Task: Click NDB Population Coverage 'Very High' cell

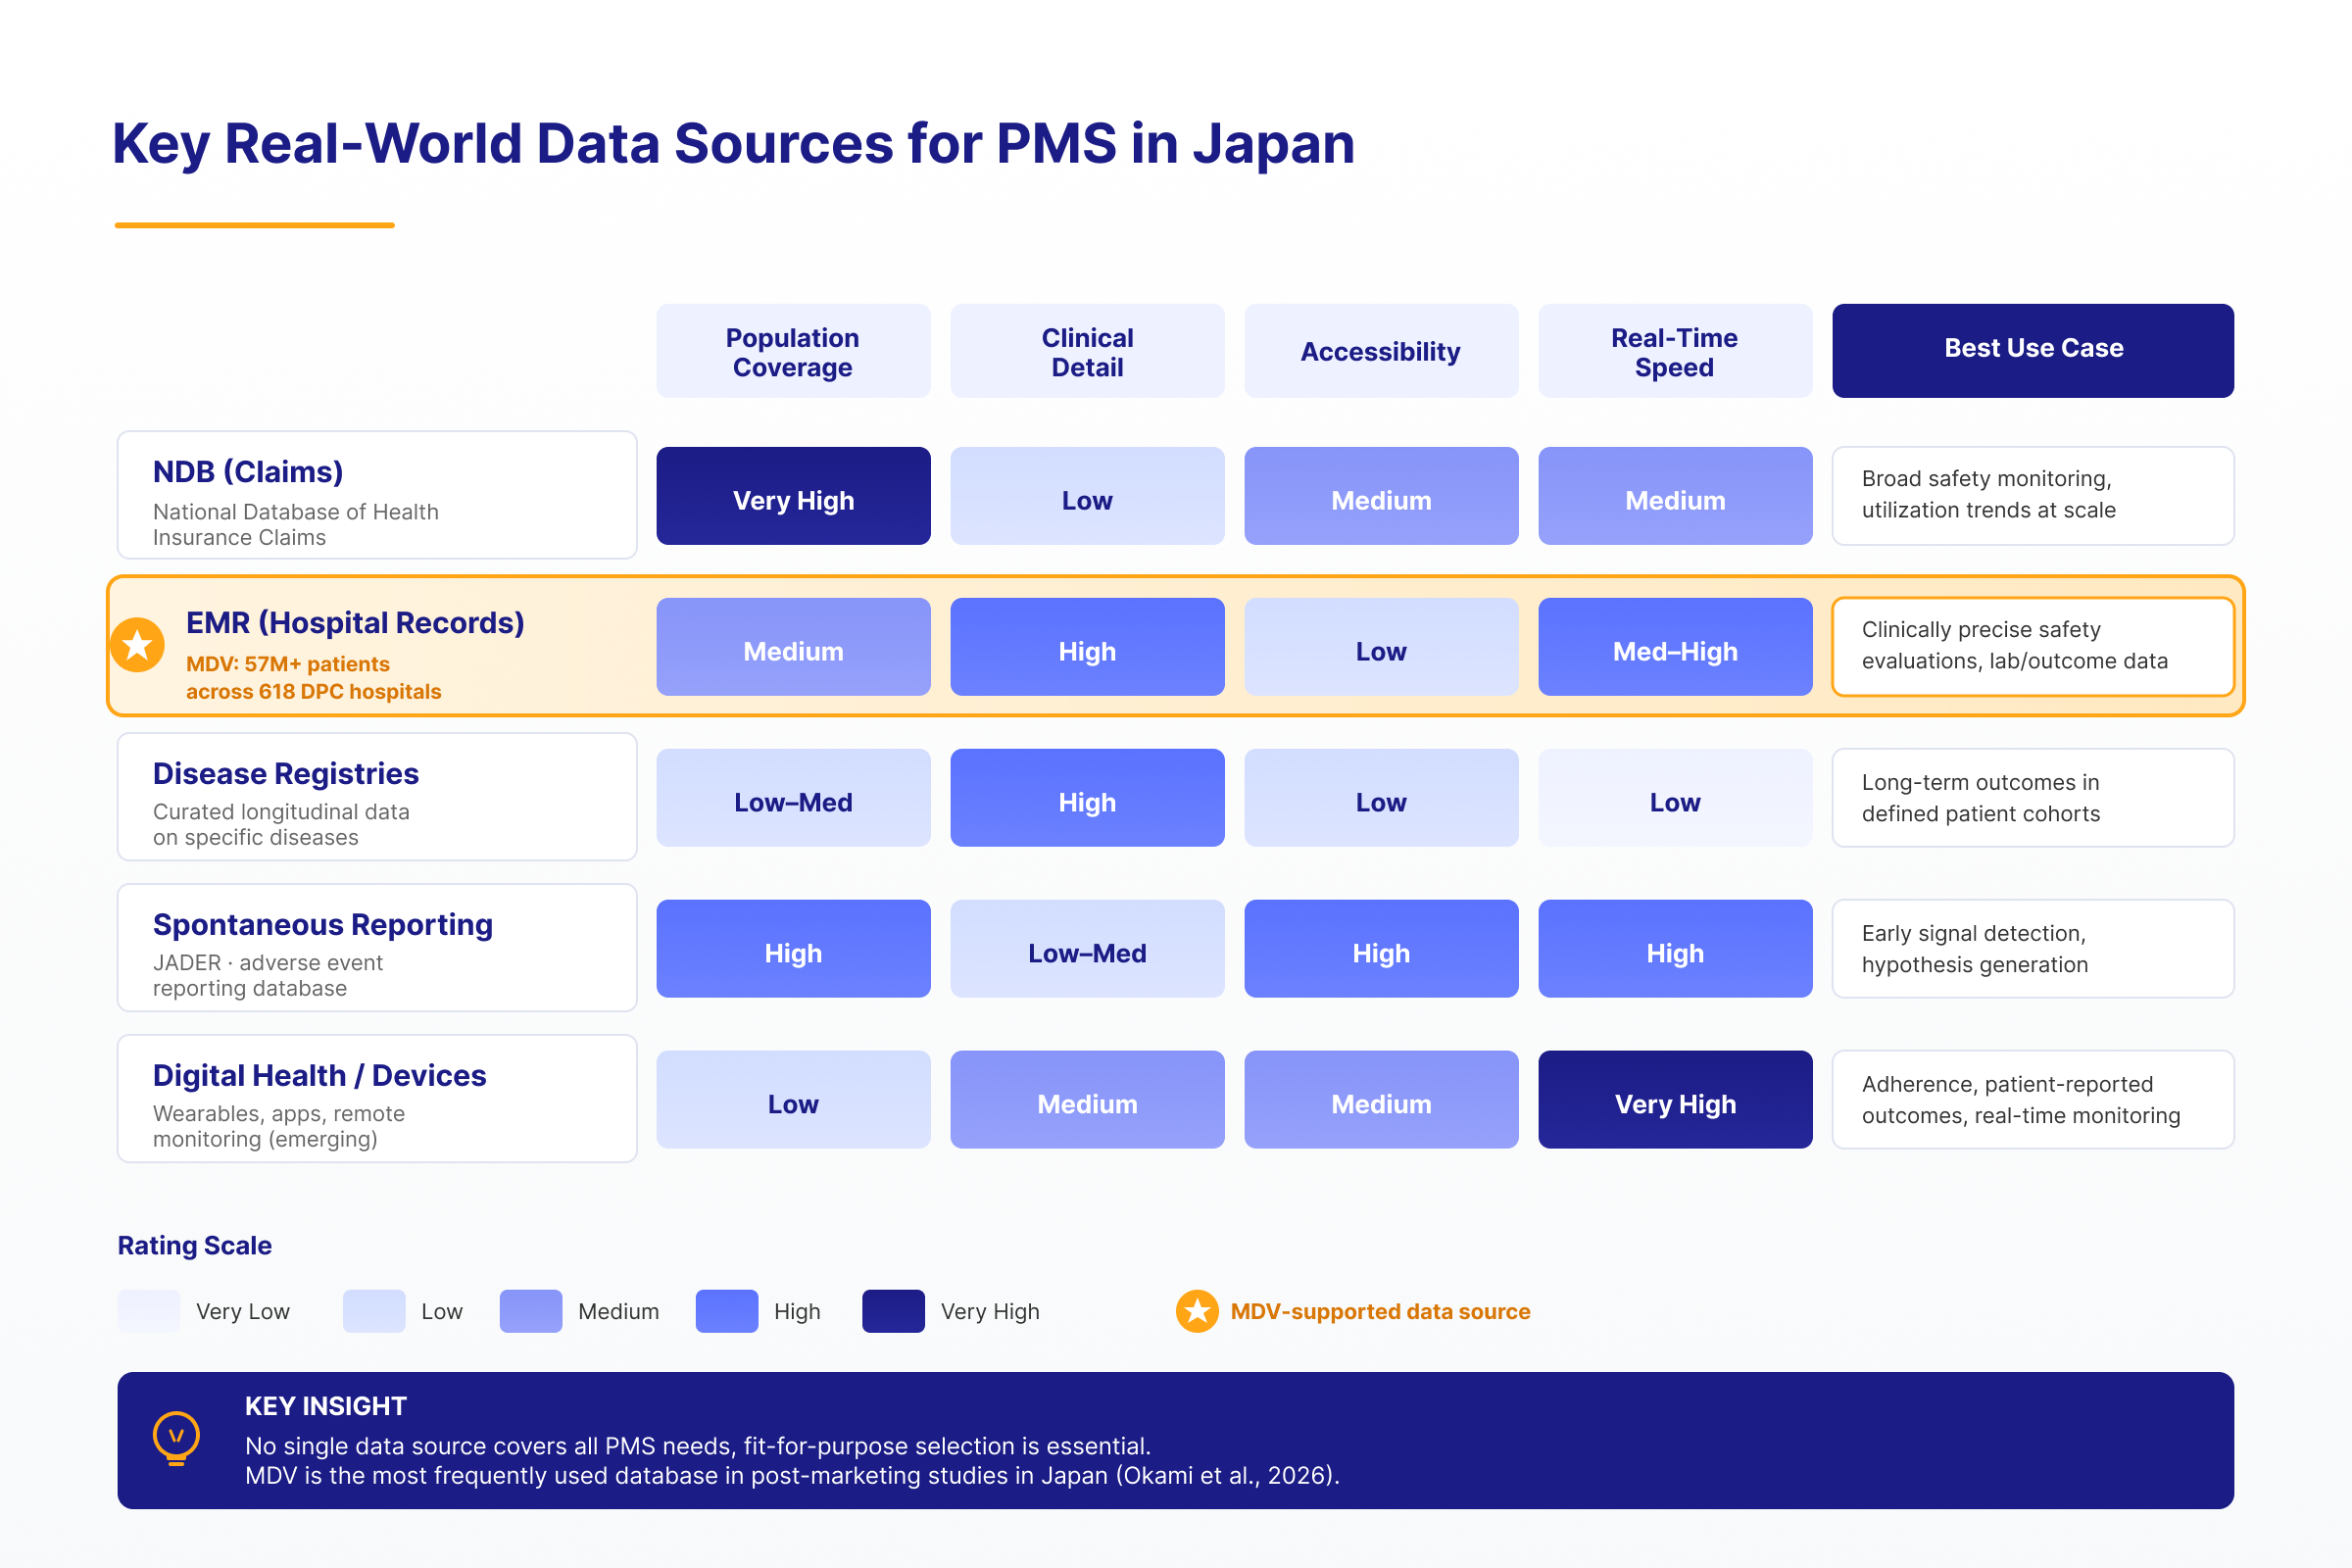Action: [x=793, y=496]
